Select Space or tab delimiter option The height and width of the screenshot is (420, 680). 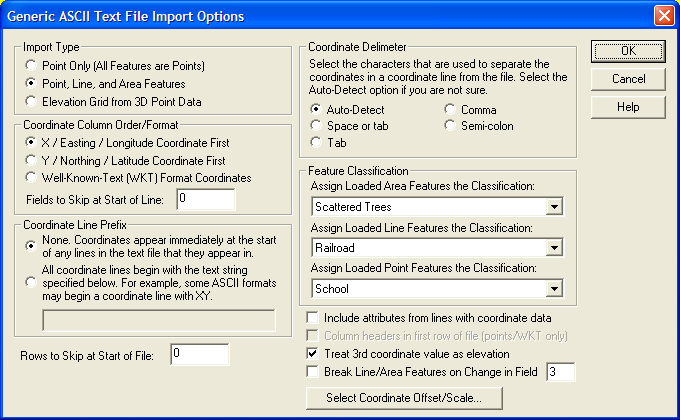pyautogui.click(x=317, y=126)
